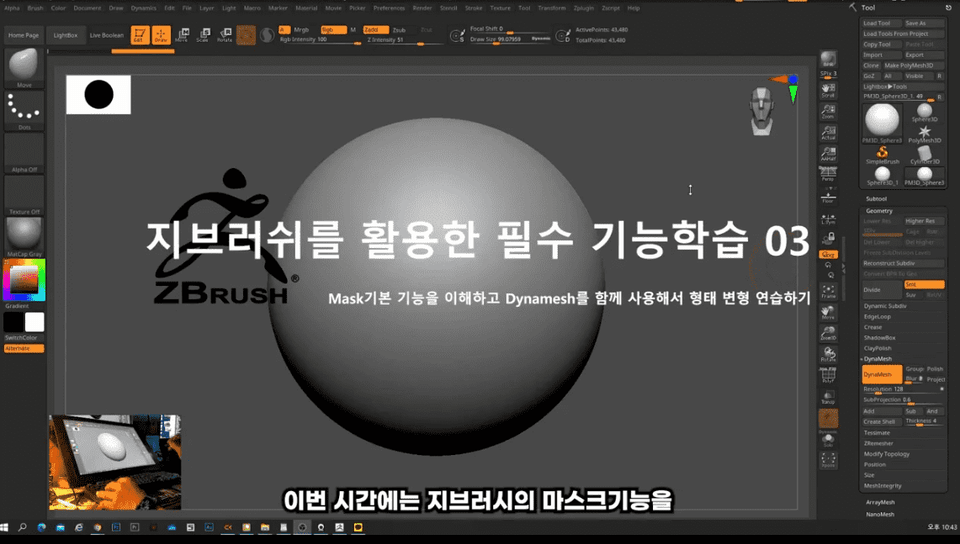
Task: Expand the Modify Topology section
Action: coord(887,454)
